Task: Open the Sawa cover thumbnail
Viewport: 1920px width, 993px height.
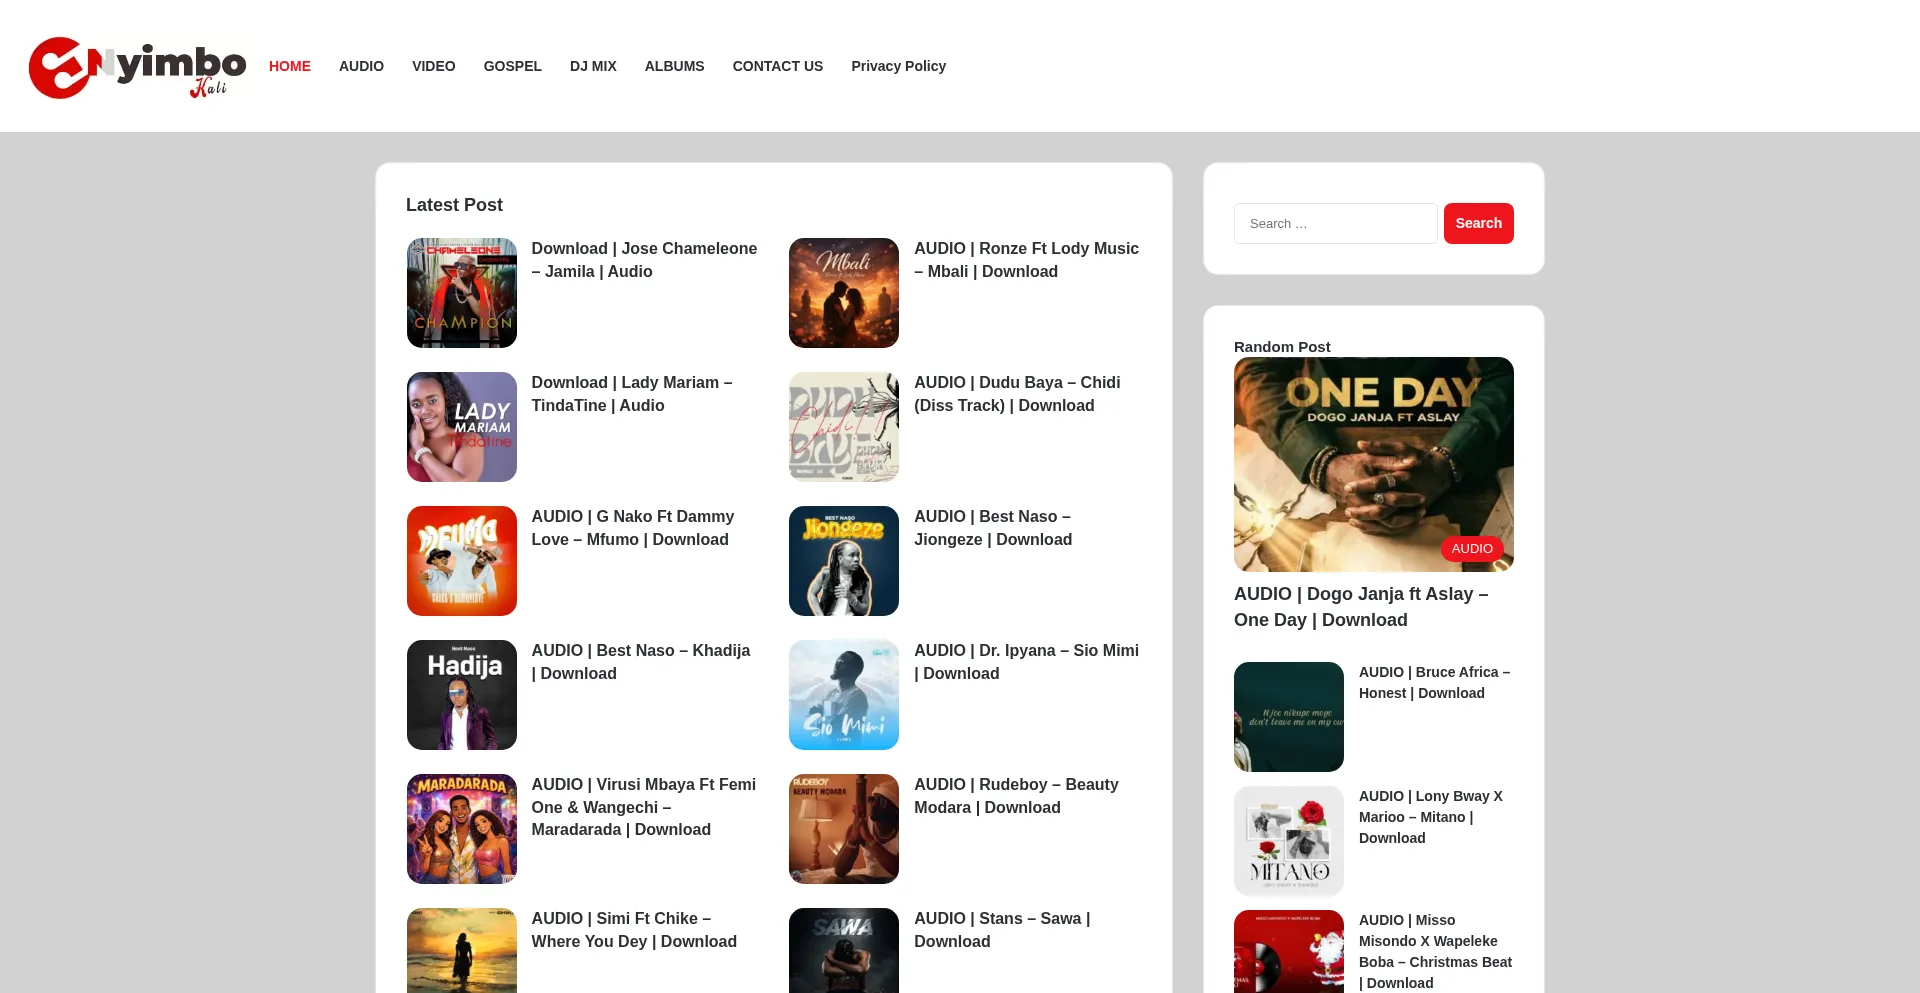Action: [844, 950]
